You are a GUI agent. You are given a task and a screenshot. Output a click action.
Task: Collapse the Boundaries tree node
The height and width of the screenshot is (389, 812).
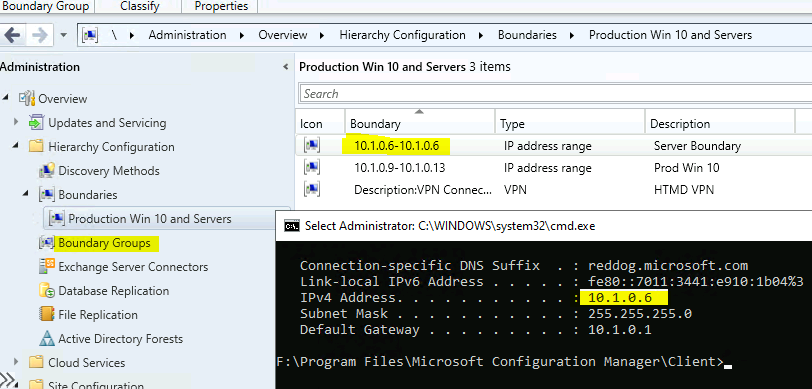pos(26,194)
